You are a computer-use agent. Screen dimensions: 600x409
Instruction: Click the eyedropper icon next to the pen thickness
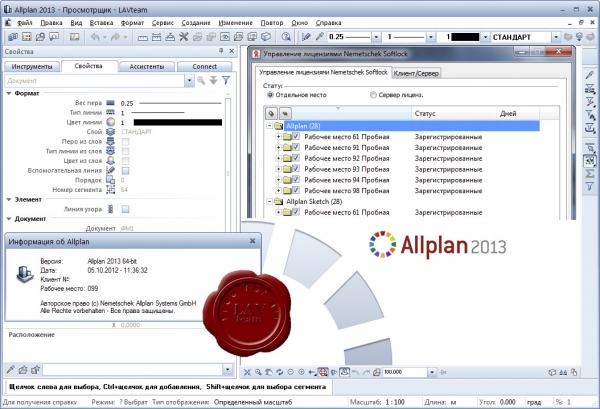(319, 37)
